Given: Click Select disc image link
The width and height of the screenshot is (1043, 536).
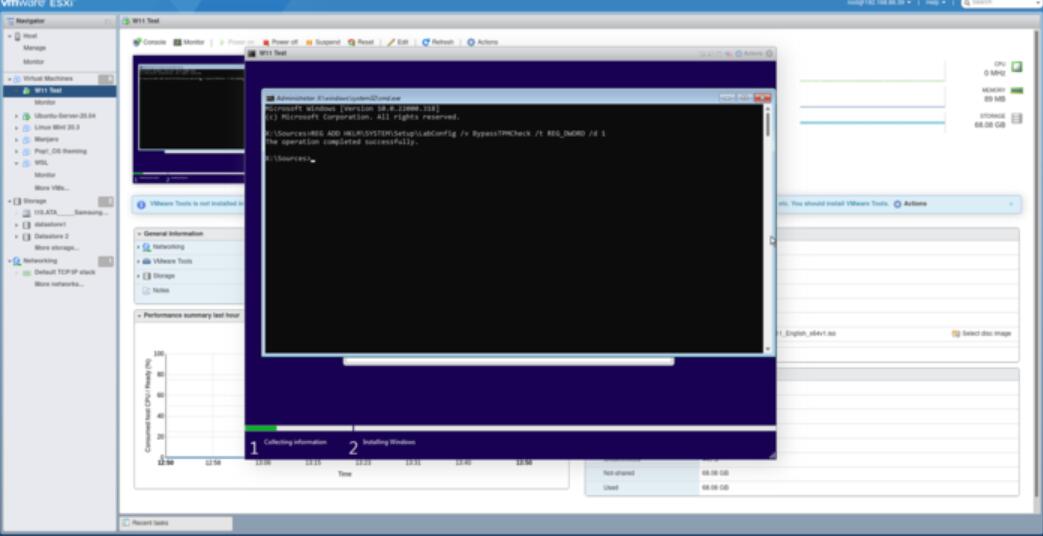Looking at the screenshot, I should [981, 333].
